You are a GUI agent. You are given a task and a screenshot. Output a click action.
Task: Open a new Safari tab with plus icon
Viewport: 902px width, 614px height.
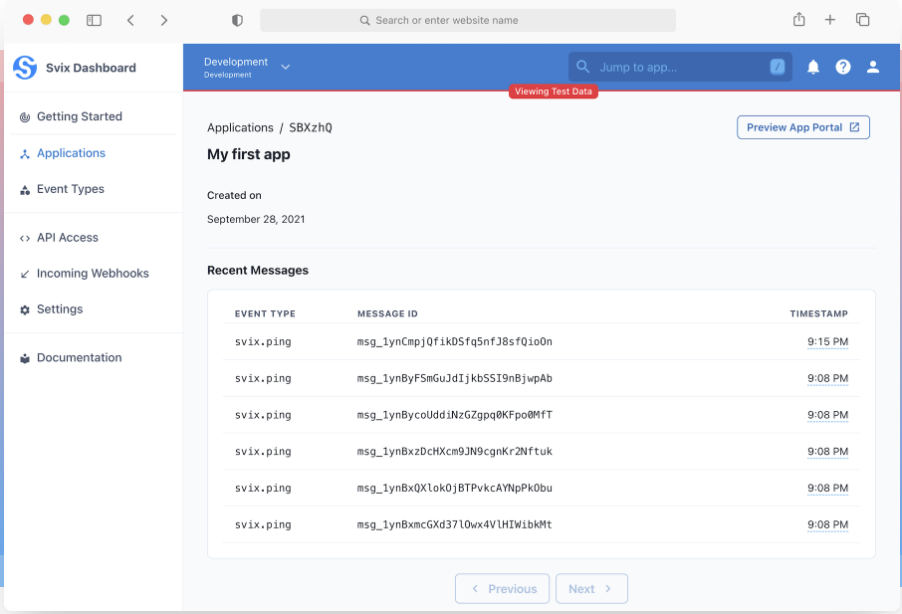coord(830,20)
